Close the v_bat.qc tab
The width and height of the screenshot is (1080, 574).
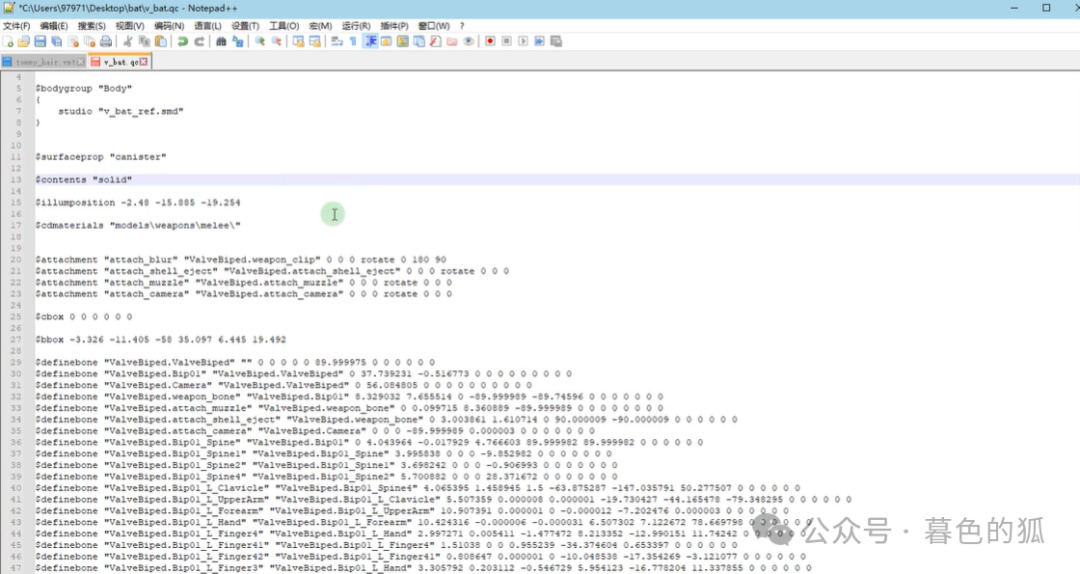pos(144,62)
